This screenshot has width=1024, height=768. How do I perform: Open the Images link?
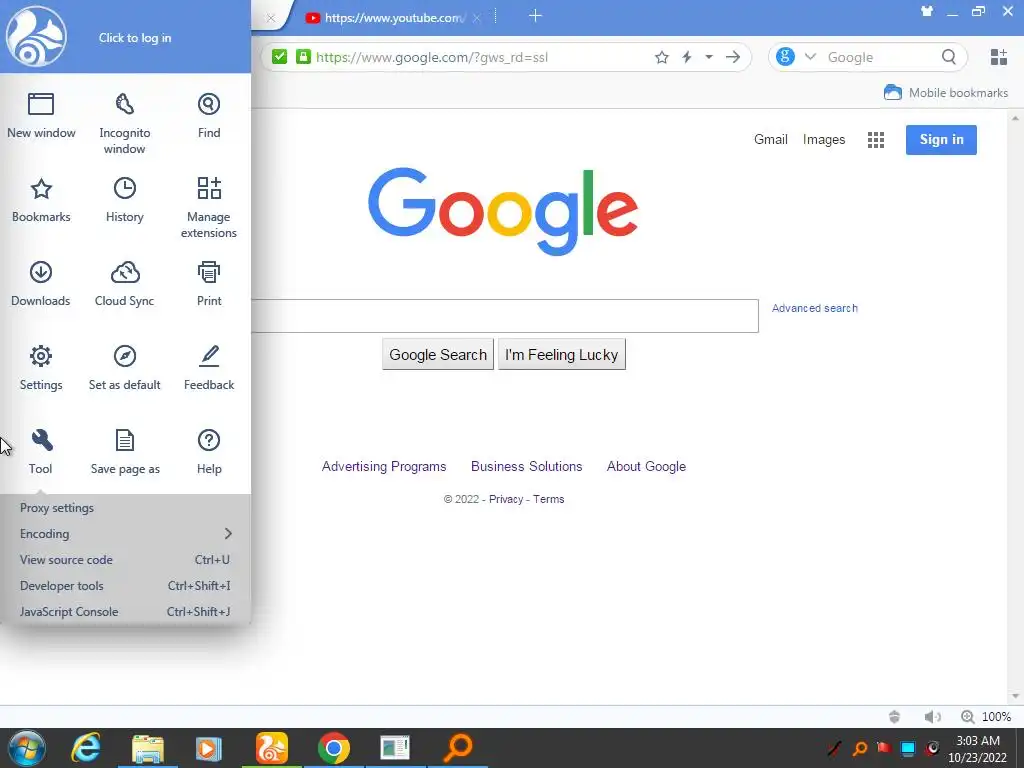tap(824, 140)
